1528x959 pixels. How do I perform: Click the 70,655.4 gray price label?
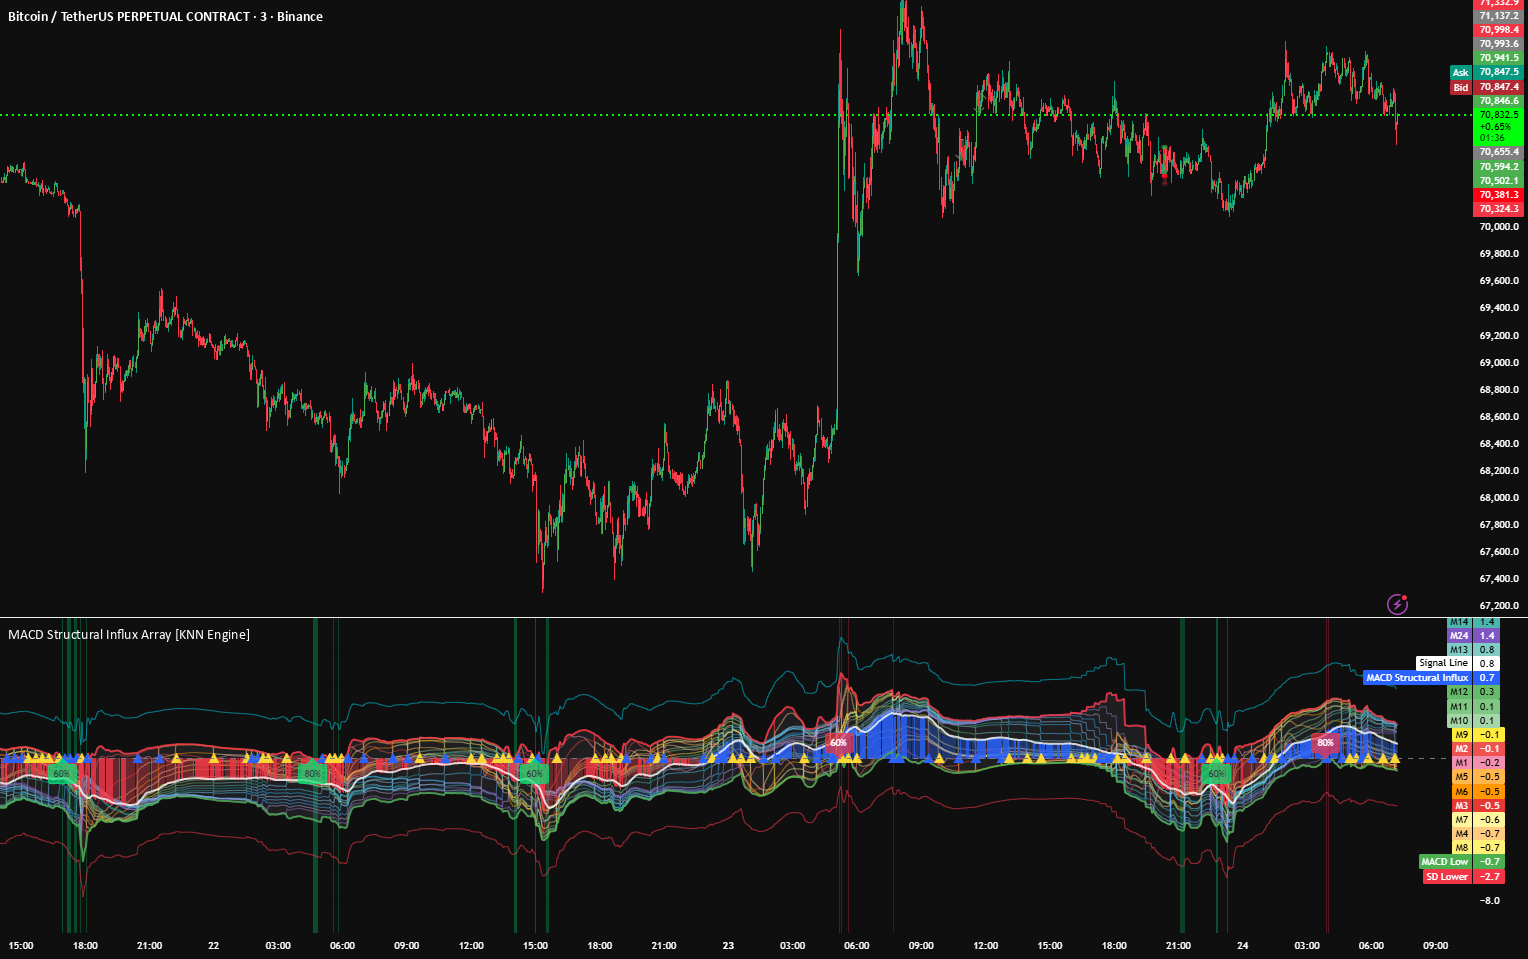pyautogui.click(x=1499, y=152)
